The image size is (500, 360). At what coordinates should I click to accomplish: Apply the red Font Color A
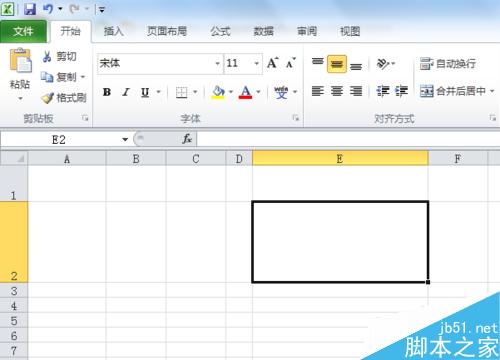[x=246, y=92]
